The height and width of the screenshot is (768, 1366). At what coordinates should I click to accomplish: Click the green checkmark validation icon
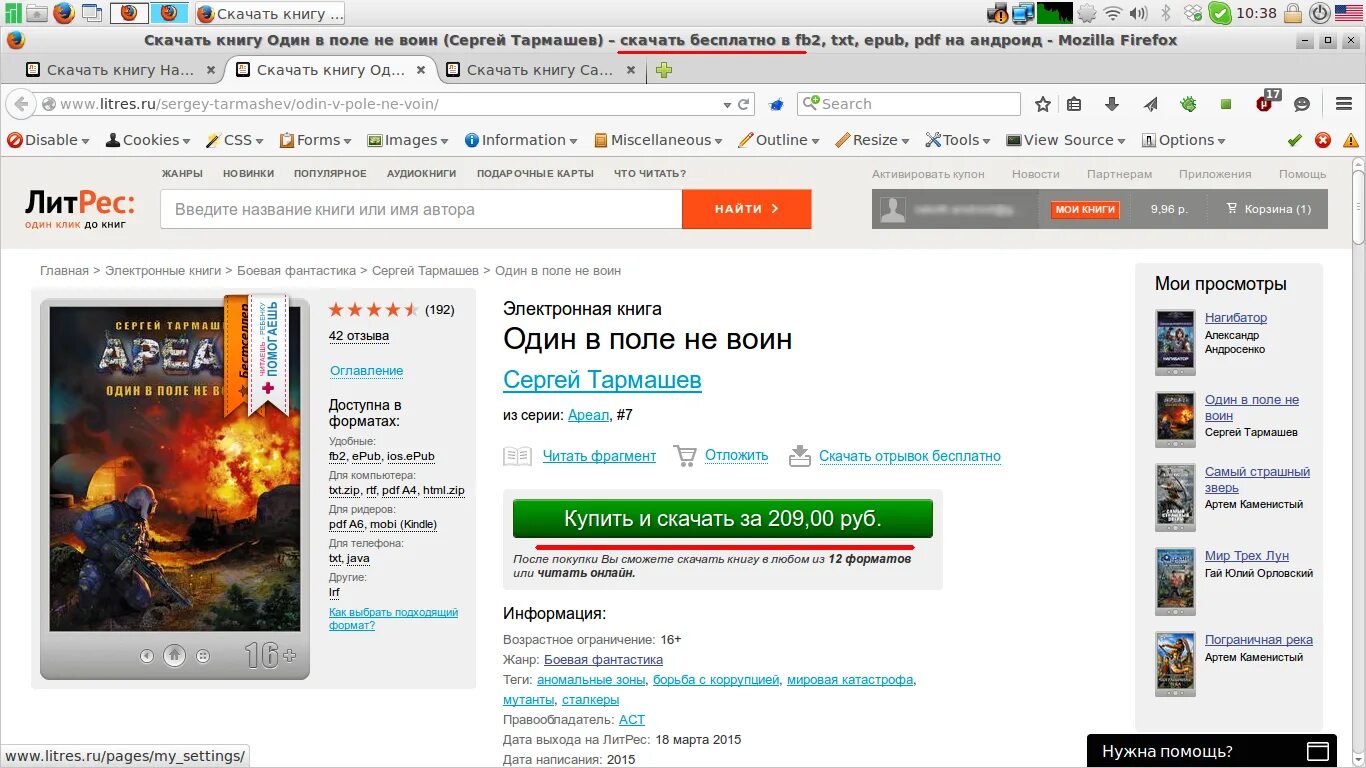[x=1295, y=140]
